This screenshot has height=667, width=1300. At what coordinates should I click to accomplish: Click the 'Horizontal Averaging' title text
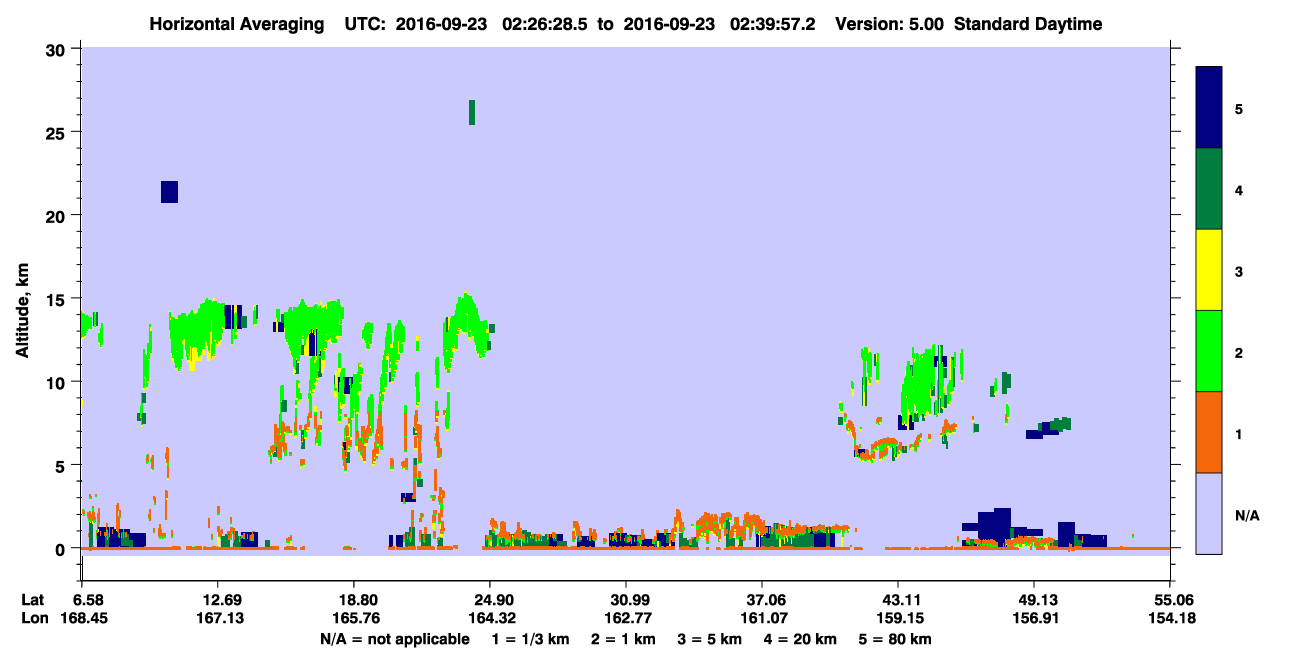235,24
